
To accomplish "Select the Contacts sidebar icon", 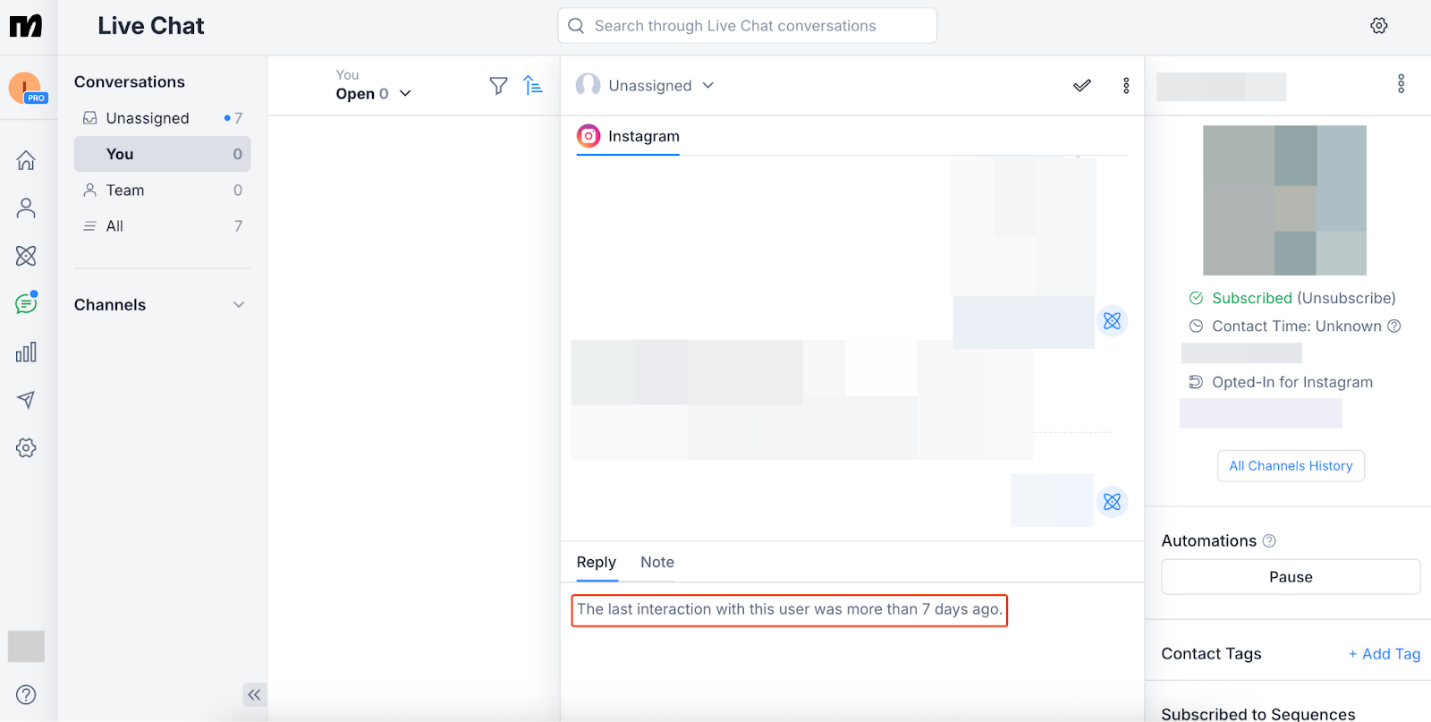I will (x=26, y=207).
